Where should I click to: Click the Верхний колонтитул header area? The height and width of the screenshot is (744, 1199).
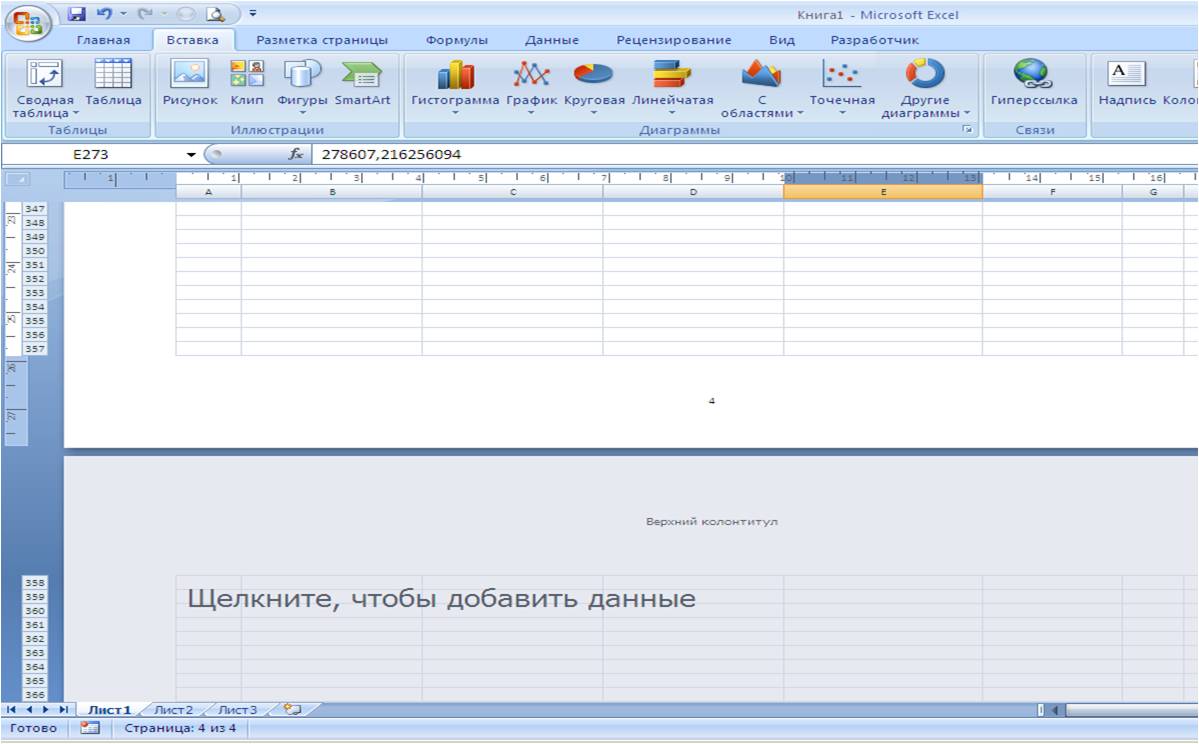(x=711, y=522)
